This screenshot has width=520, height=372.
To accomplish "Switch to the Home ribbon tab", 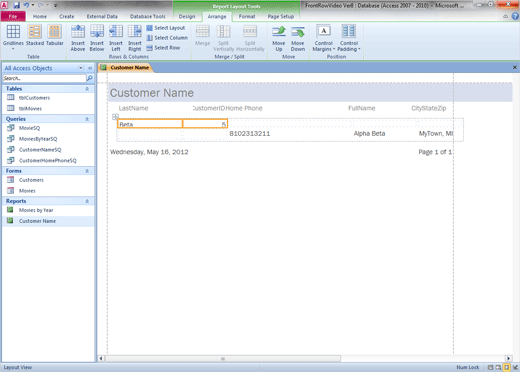I will (x=40, y=16).
